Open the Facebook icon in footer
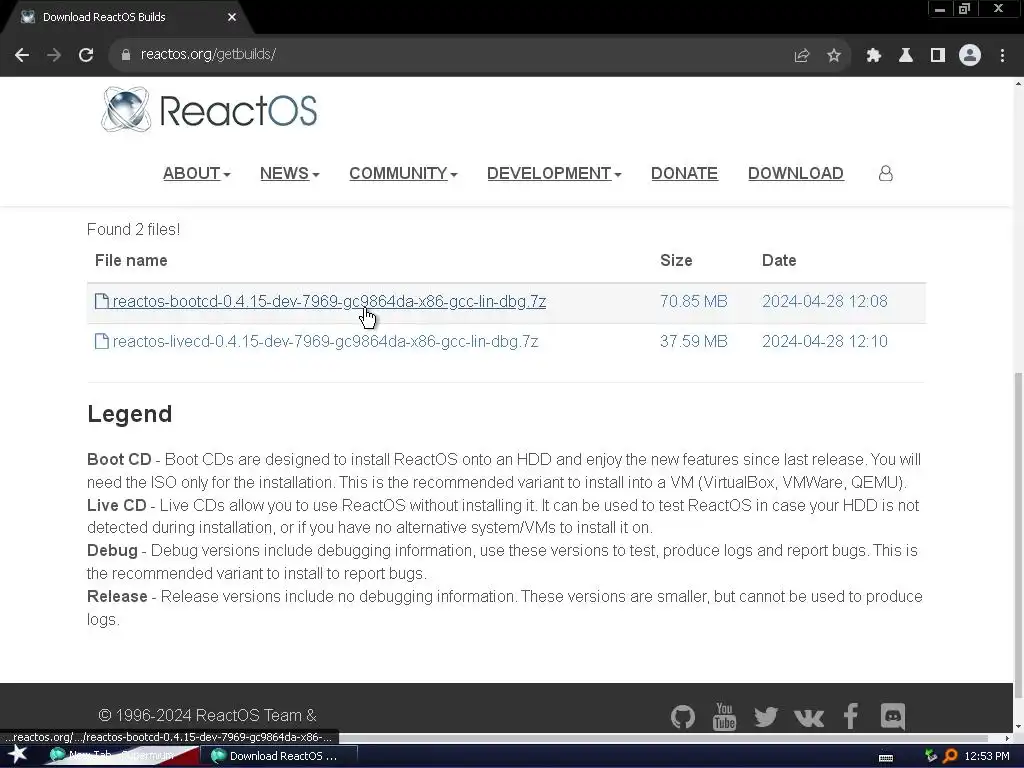Image resolution: width=1024 pixels, height=768 pixels. coord(850,716)
